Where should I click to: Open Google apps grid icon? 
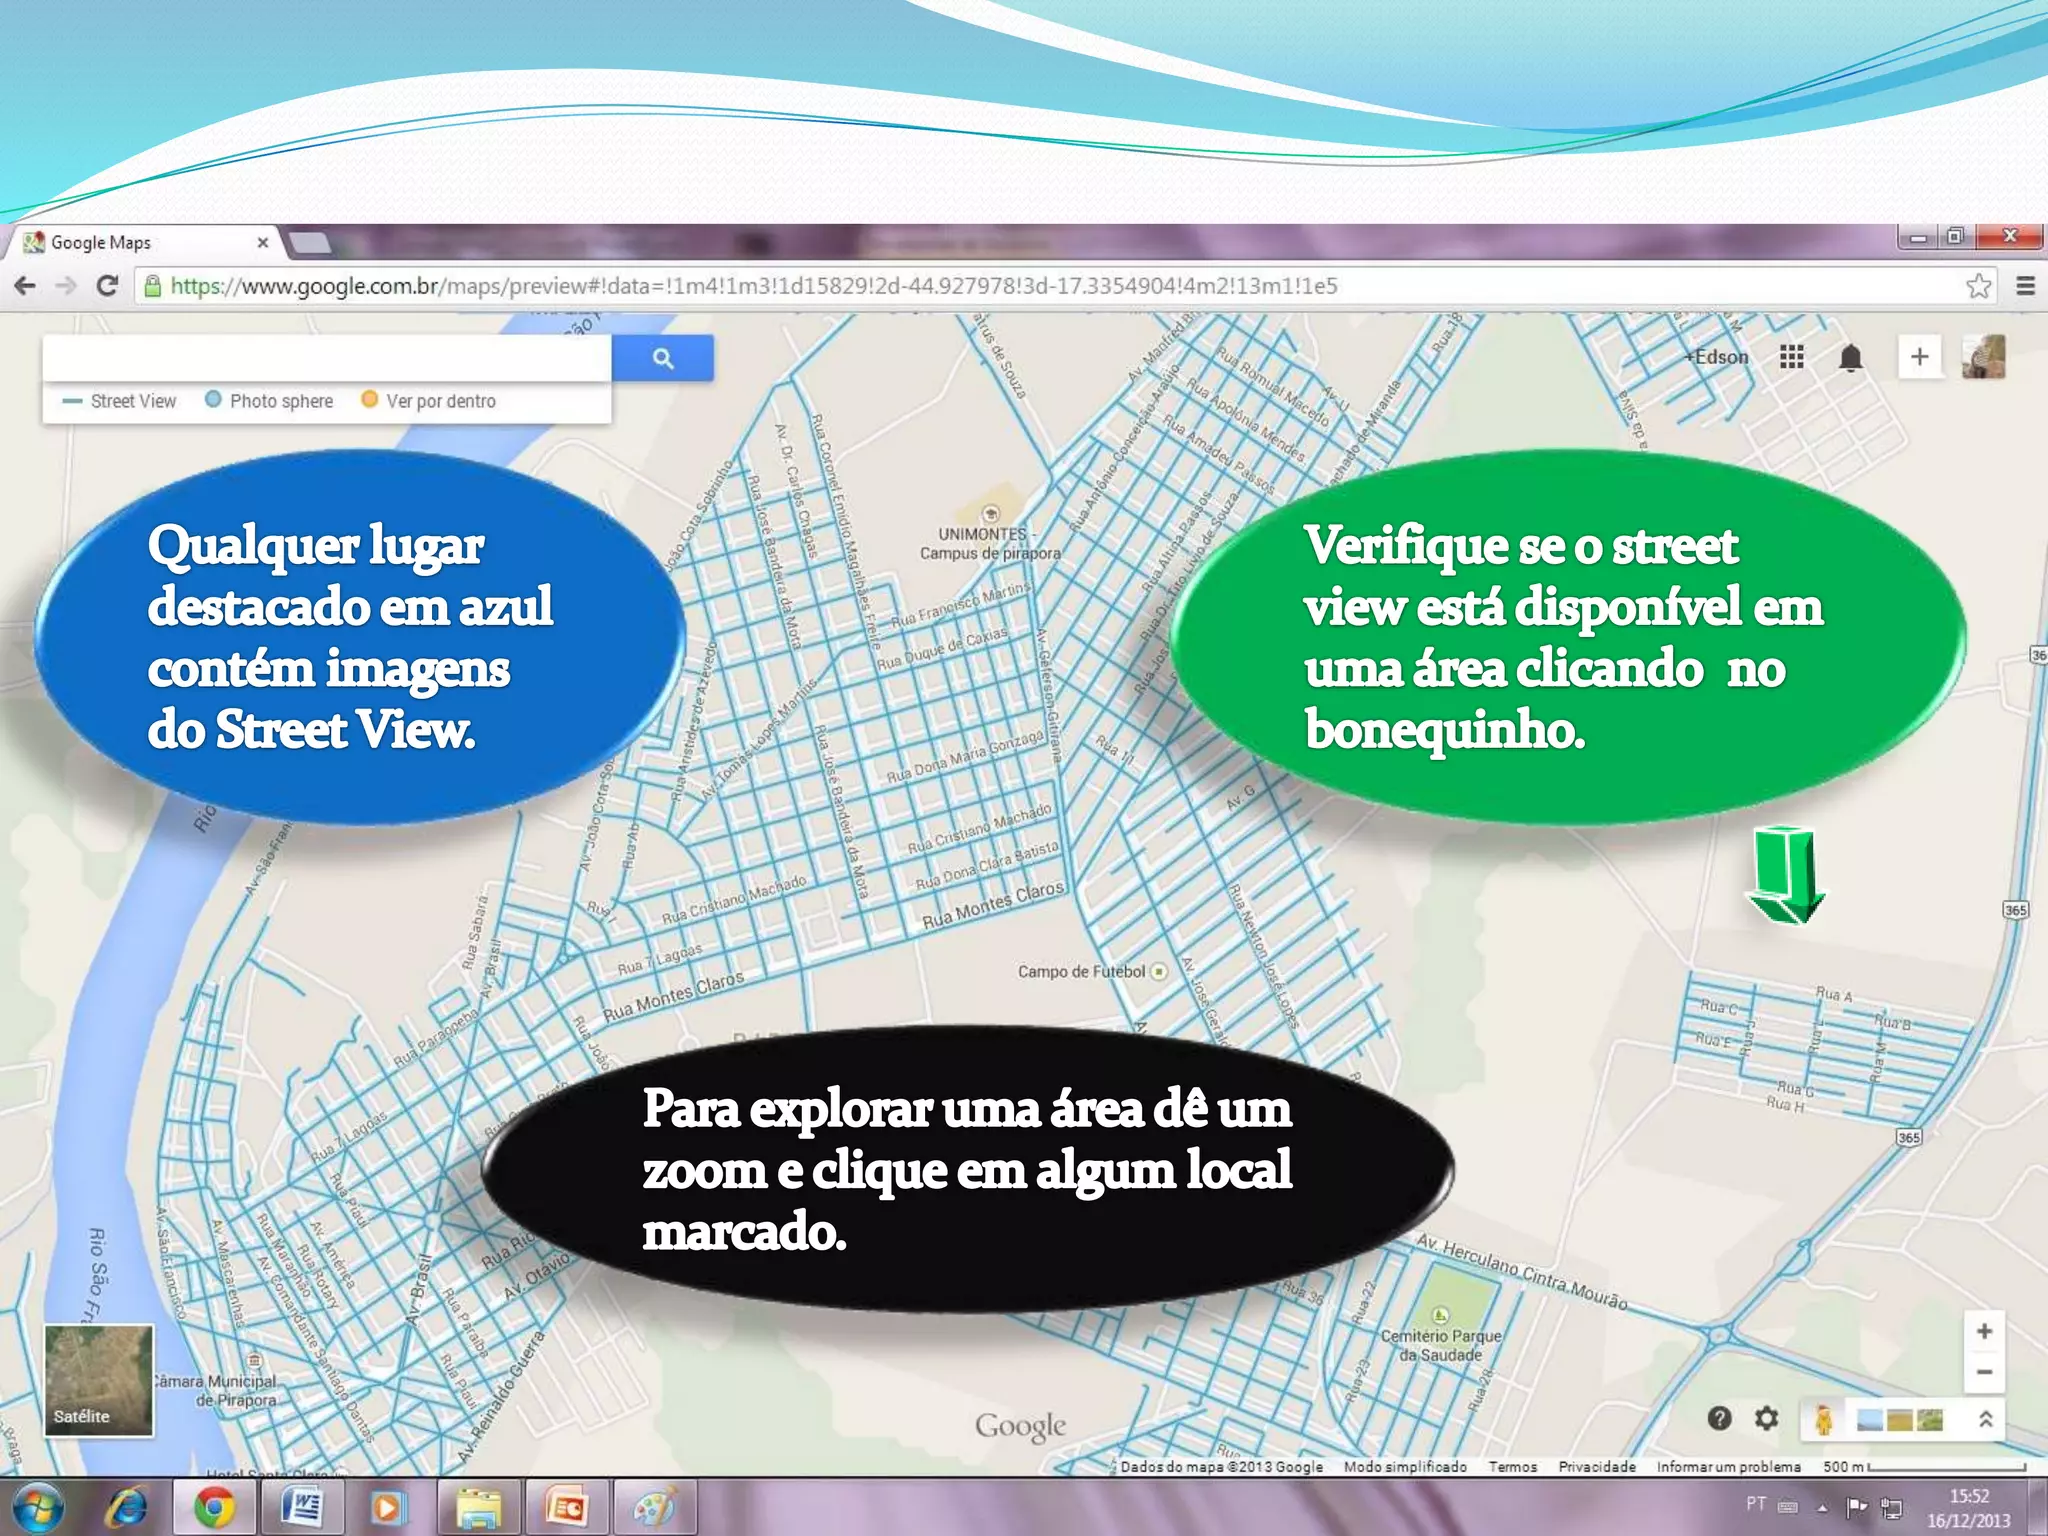[1791, 357]
